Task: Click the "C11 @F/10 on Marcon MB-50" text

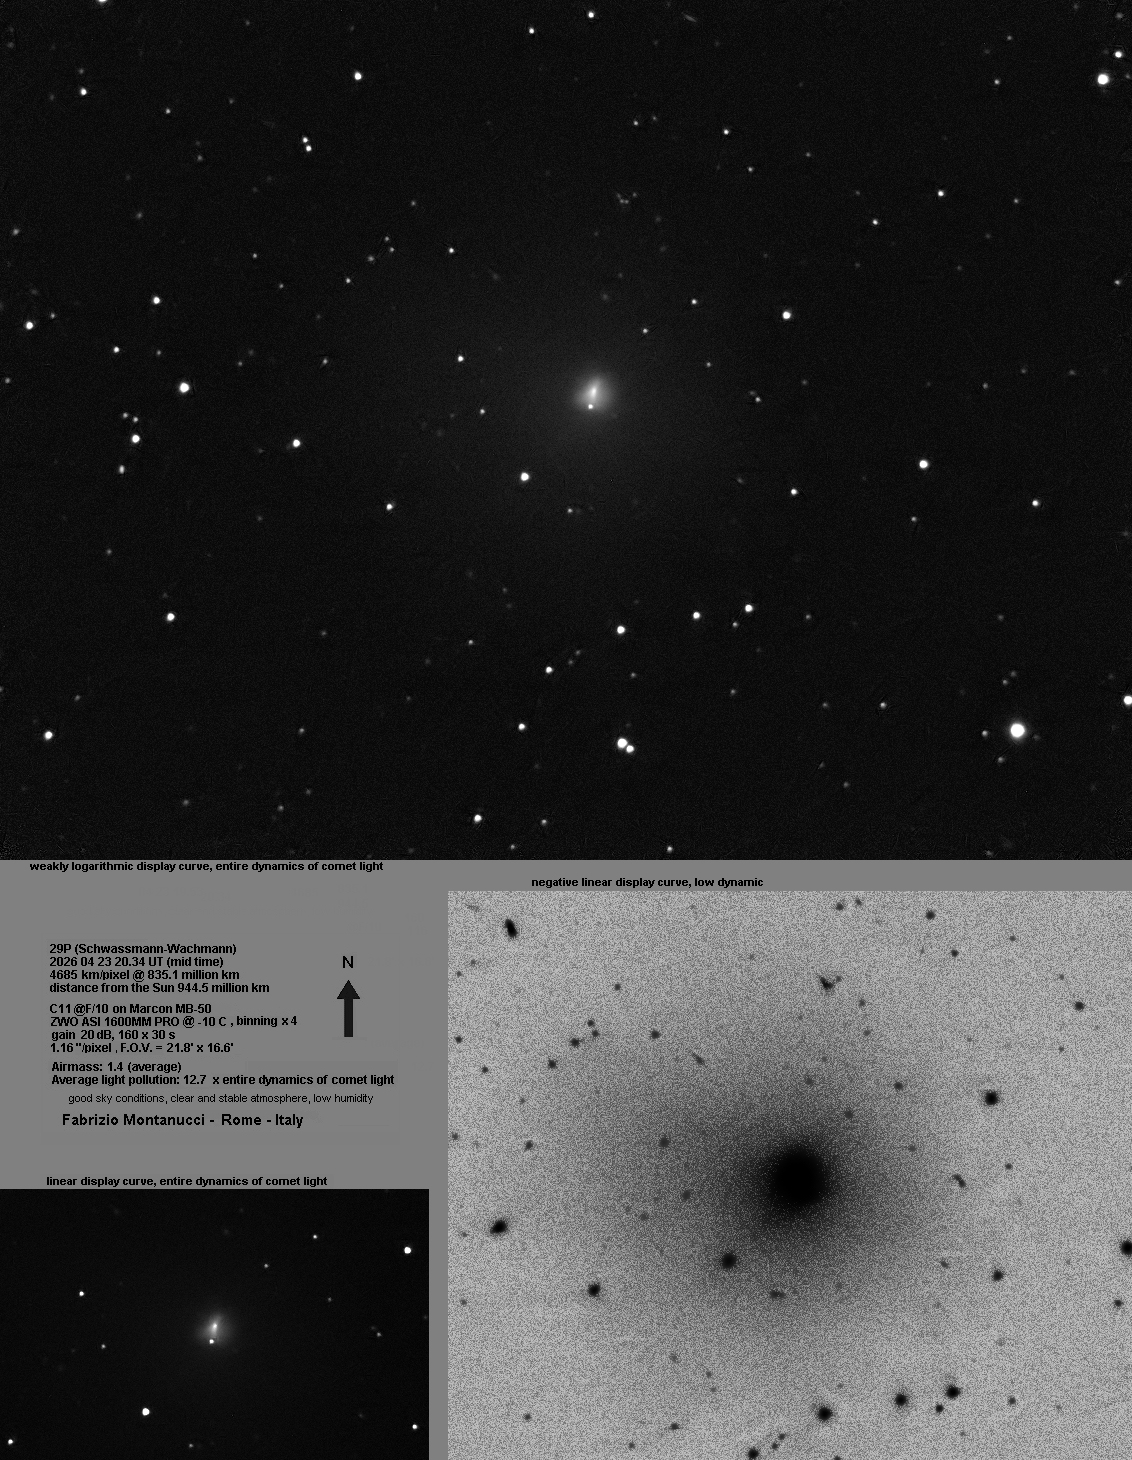Action: tap(130, 1009)
